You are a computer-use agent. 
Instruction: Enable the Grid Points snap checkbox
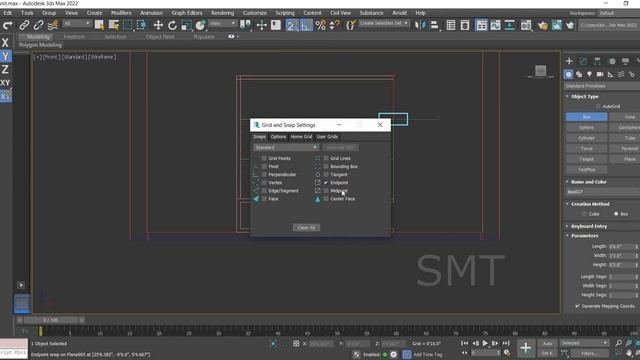pos(264,158)
